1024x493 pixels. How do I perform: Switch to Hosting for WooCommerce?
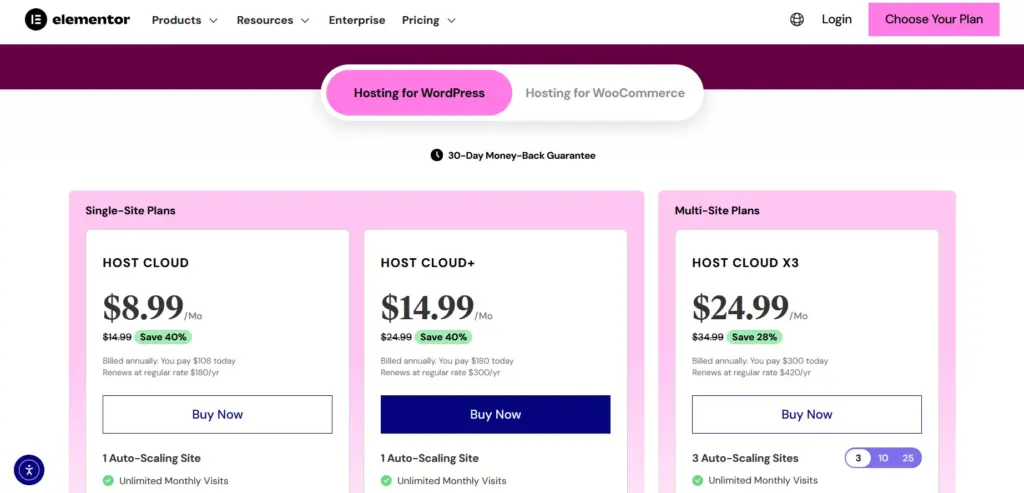pos(605,93)
